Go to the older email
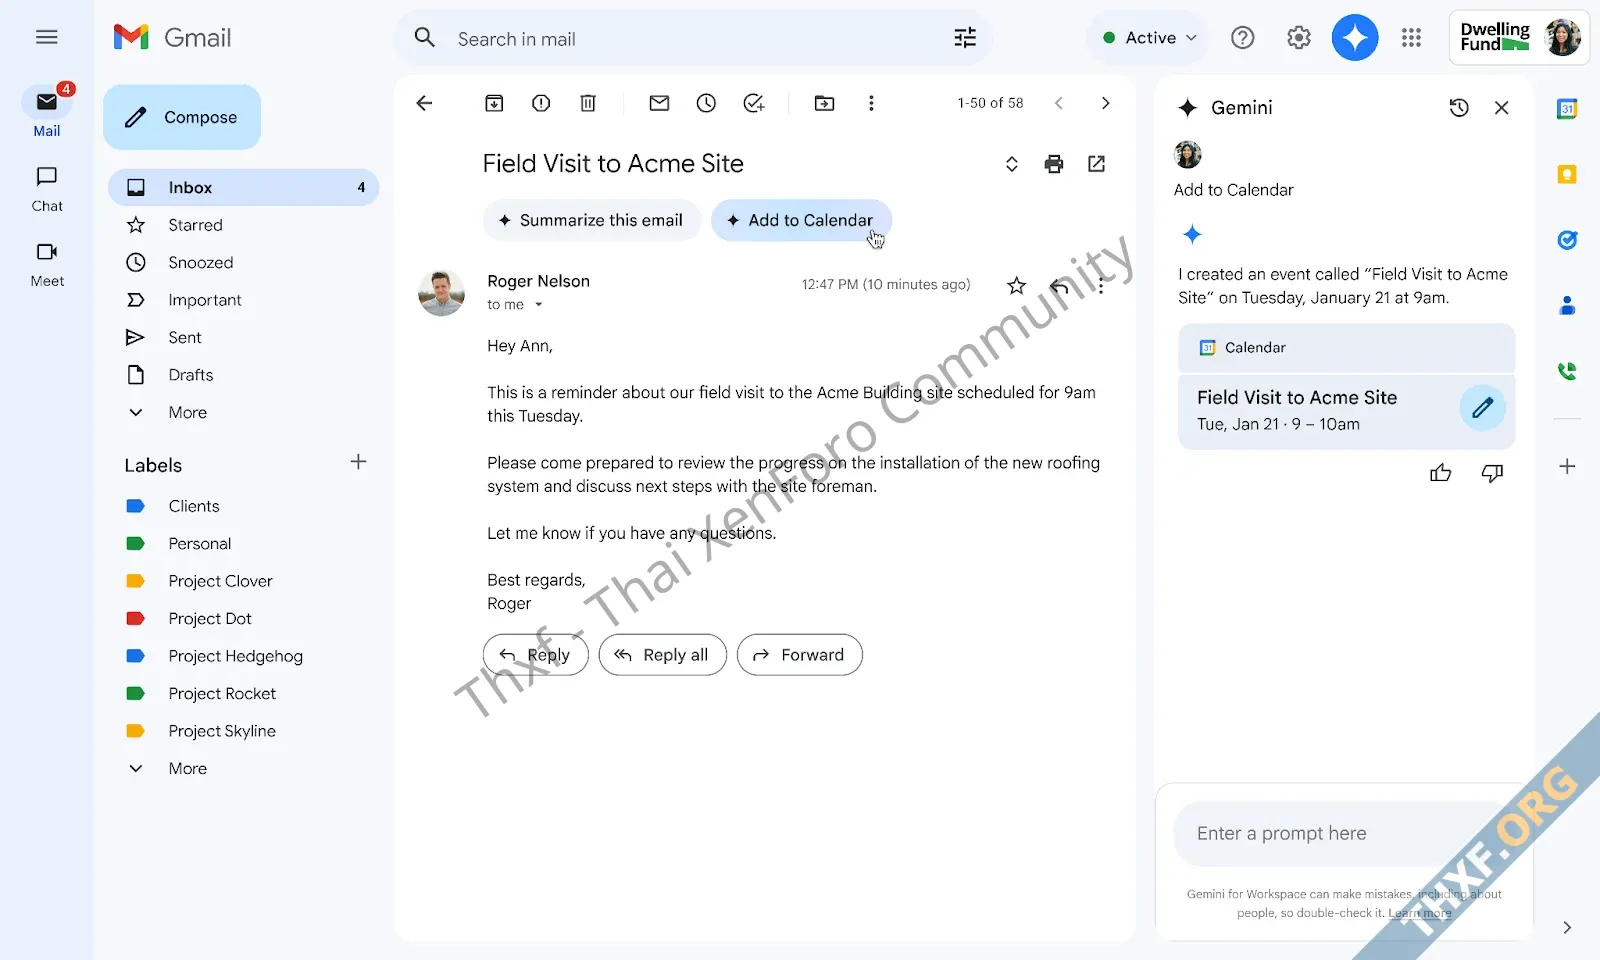 1105,103
